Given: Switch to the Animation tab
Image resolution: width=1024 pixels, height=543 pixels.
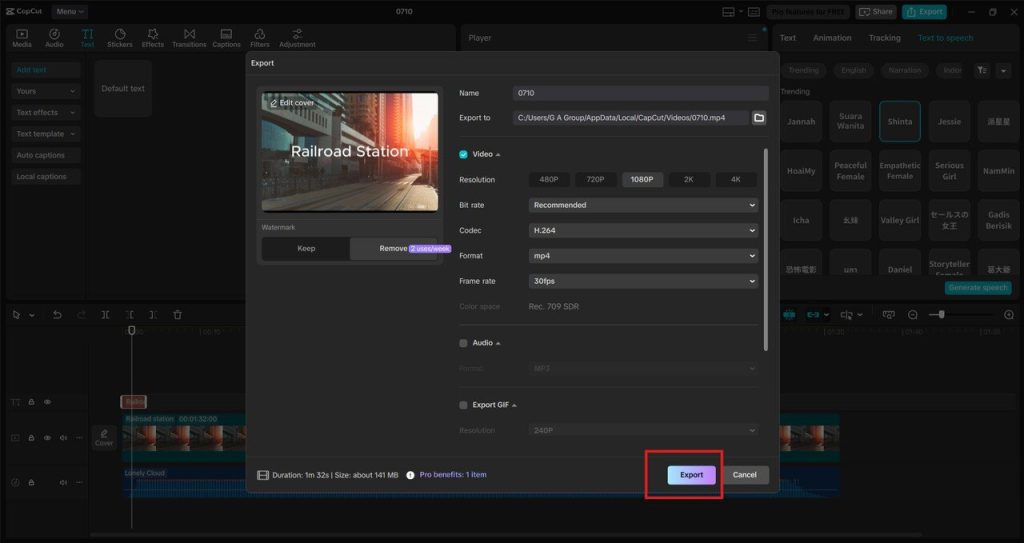Looking at the screenshot, I should pyautogui.click(x=832, y=38).
